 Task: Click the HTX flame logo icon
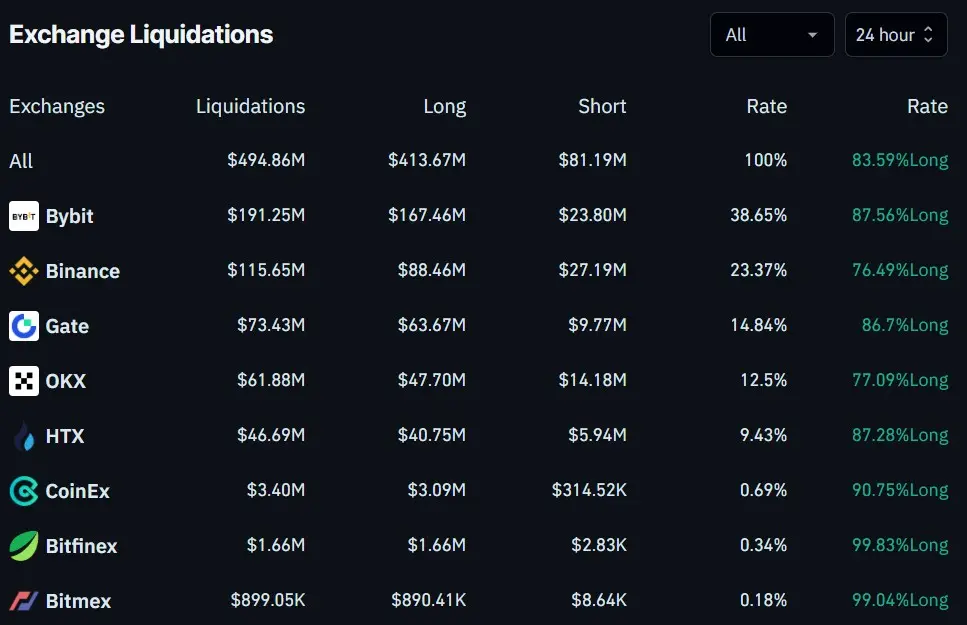point(24,436)
